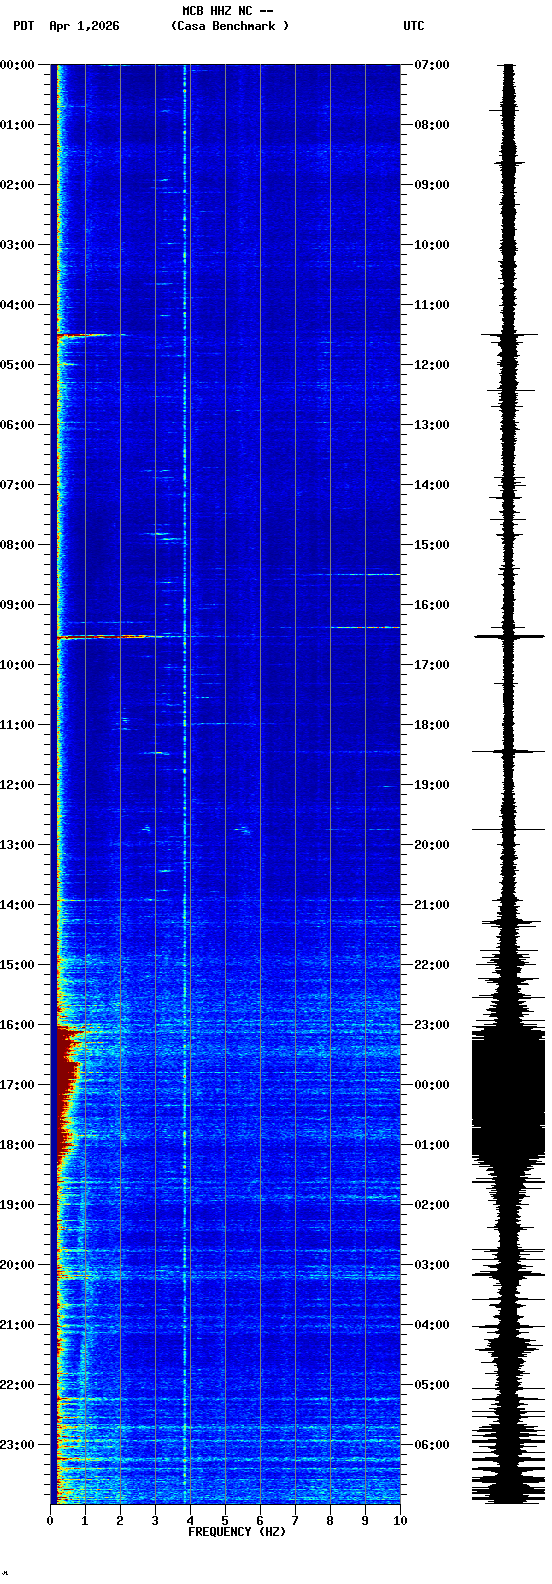This screenshot has height=1584, width=552.
Task: Select the UTC time label 06:00
Action: pos(432,1445)
